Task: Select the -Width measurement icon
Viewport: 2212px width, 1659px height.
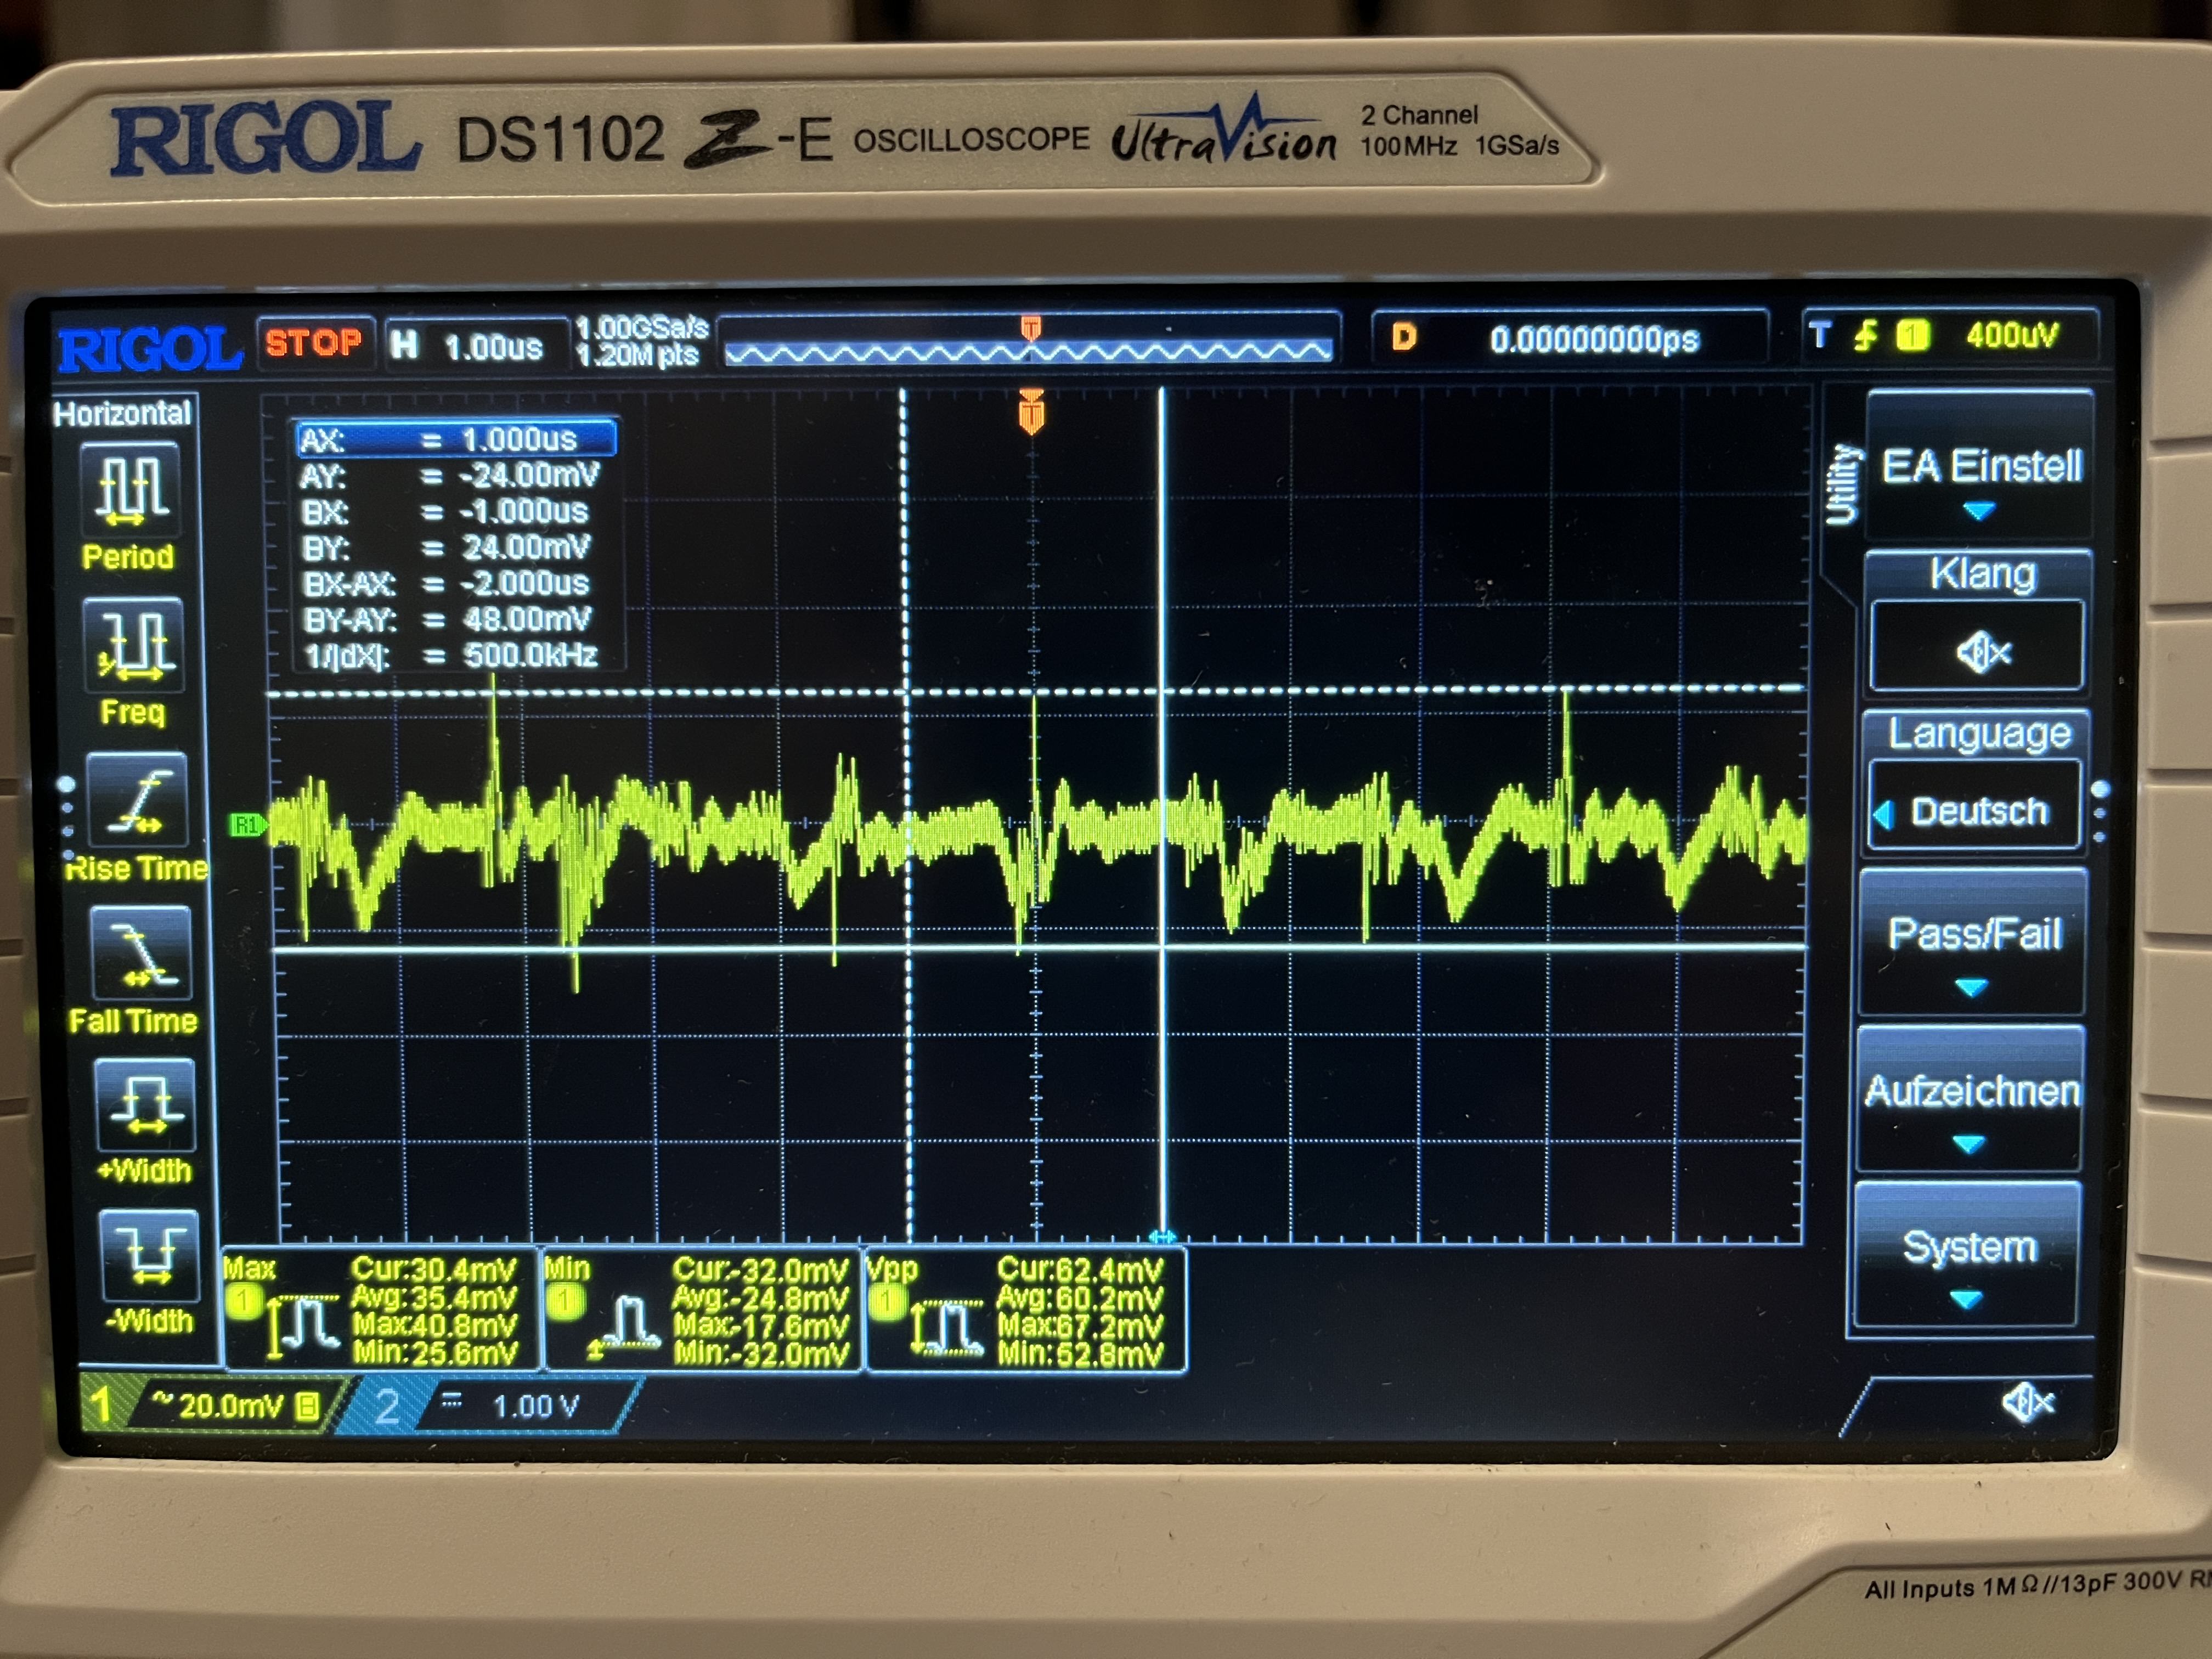Action: click(x=150, y=1257)
